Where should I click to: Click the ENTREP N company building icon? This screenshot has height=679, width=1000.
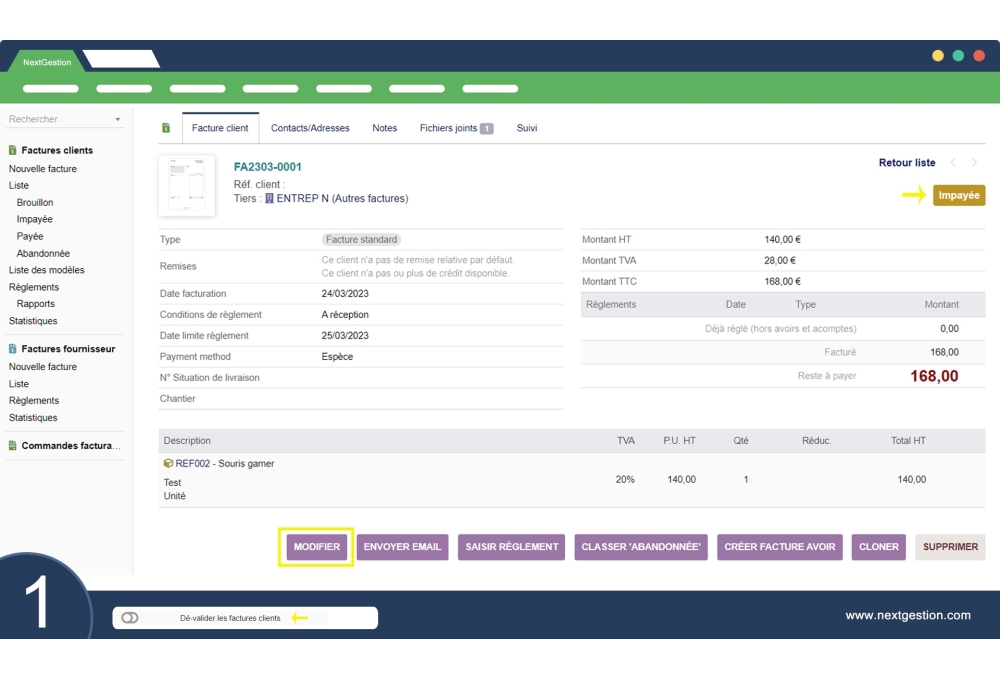point(269,199)
